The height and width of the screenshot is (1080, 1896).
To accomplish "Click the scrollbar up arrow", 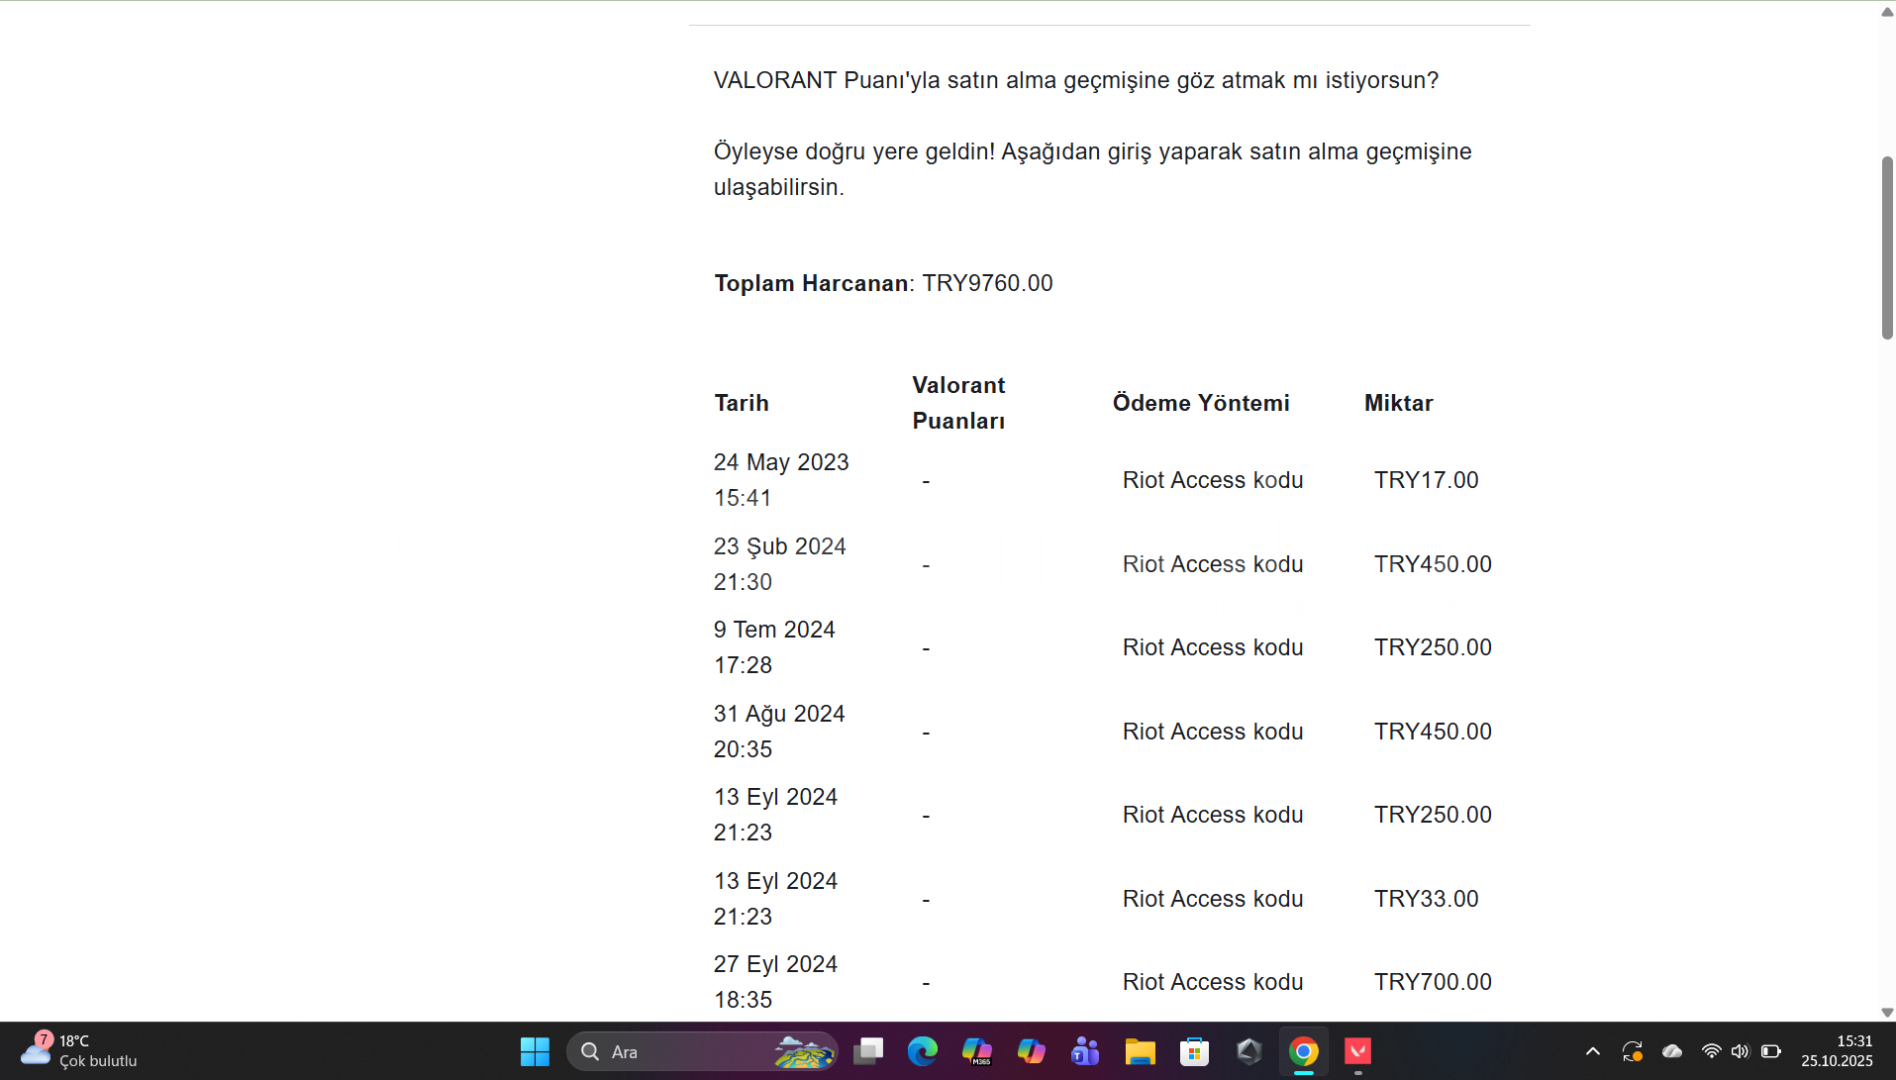I will click(1887, 11).
